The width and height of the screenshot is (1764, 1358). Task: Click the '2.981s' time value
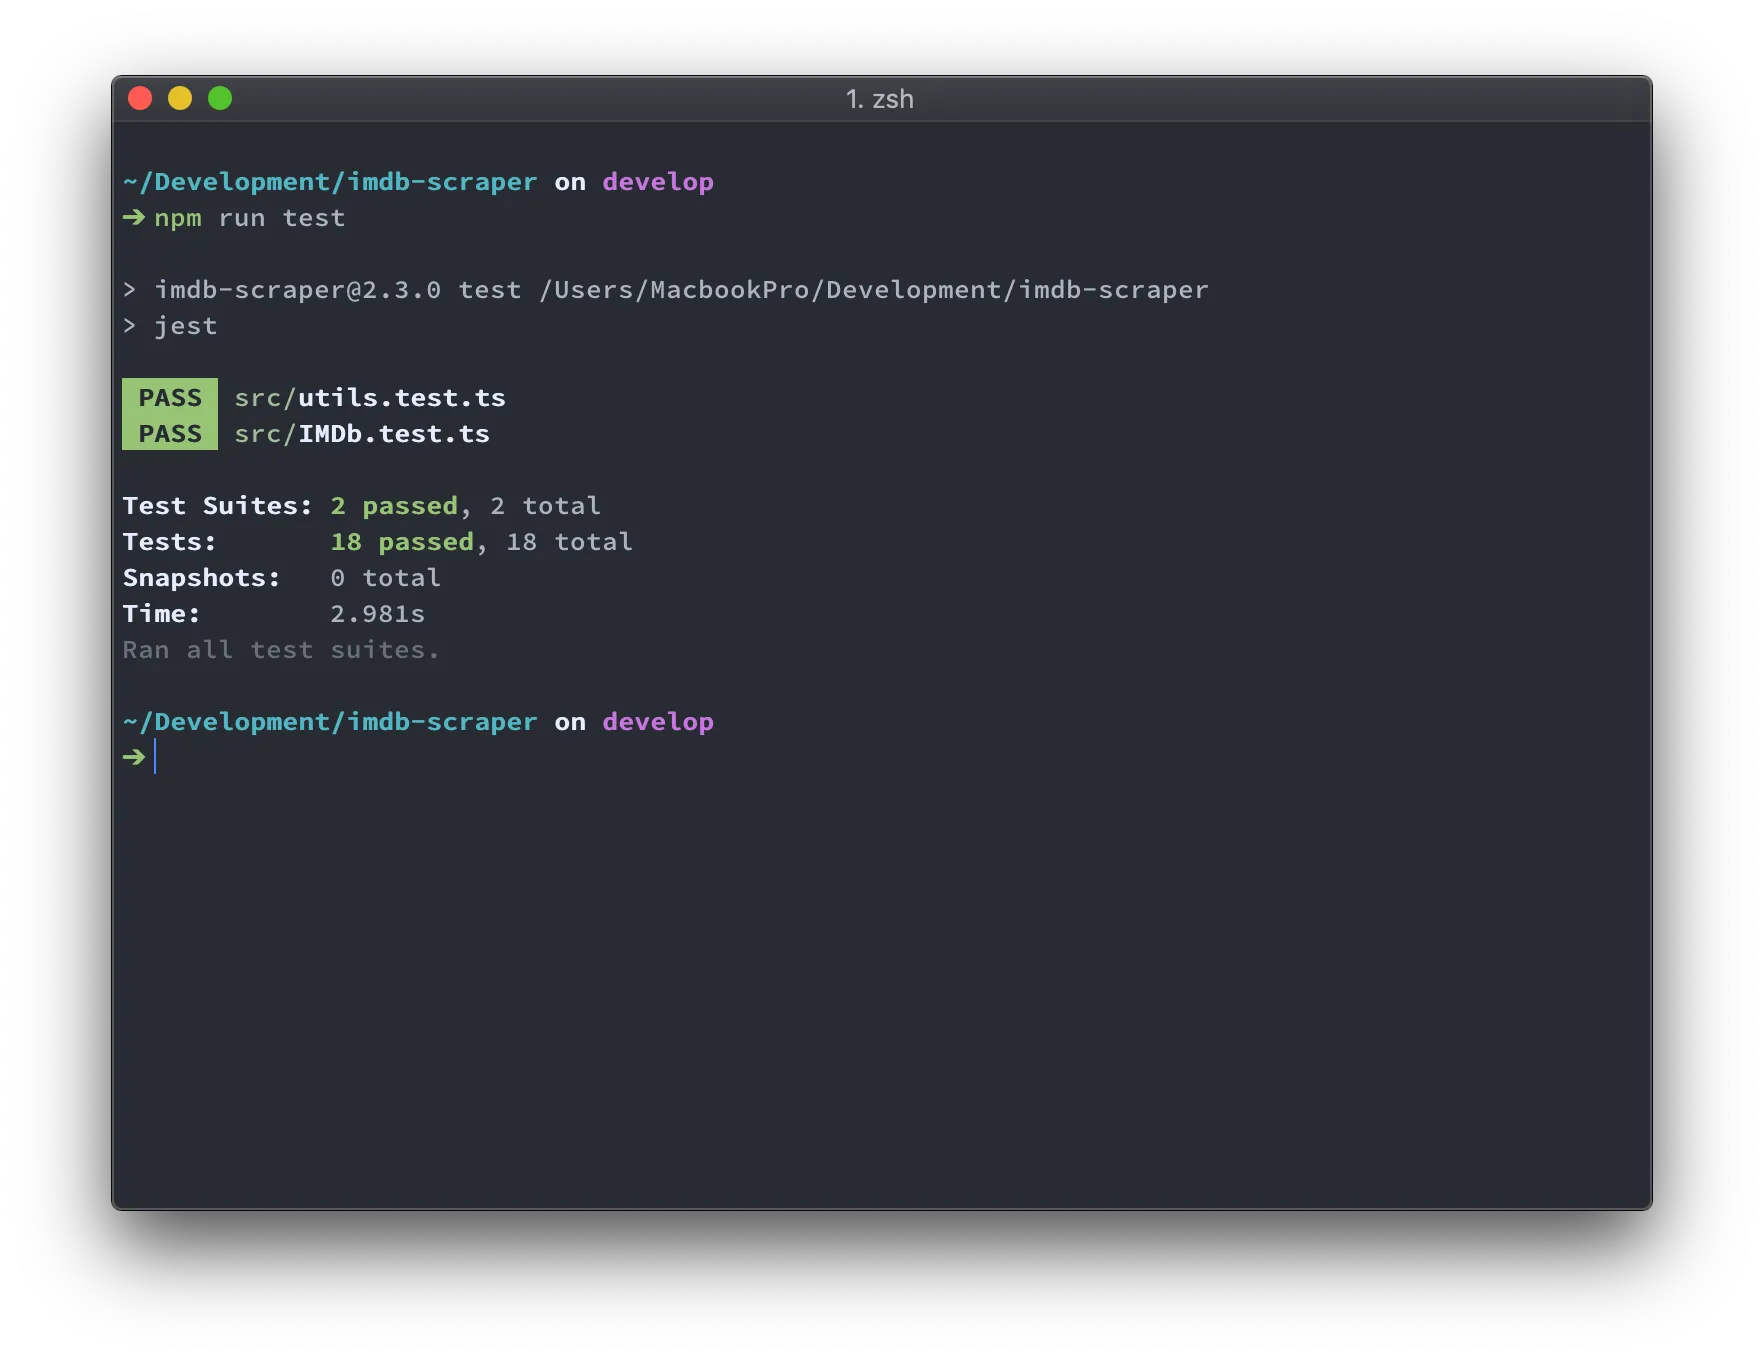pos(378,614)
